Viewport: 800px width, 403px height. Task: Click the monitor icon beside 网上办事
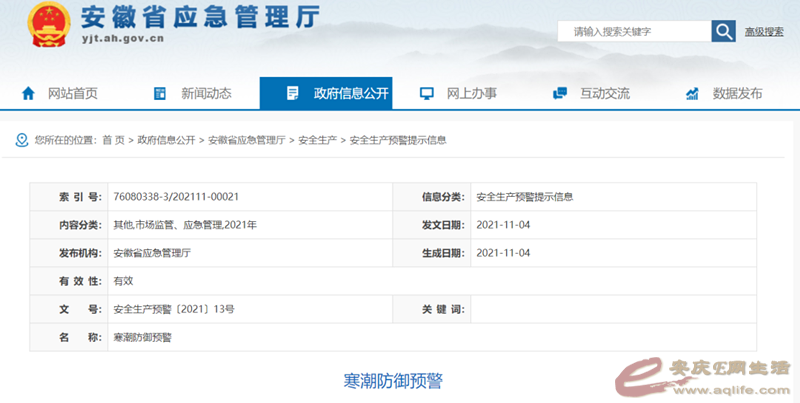tap(427, 93)
